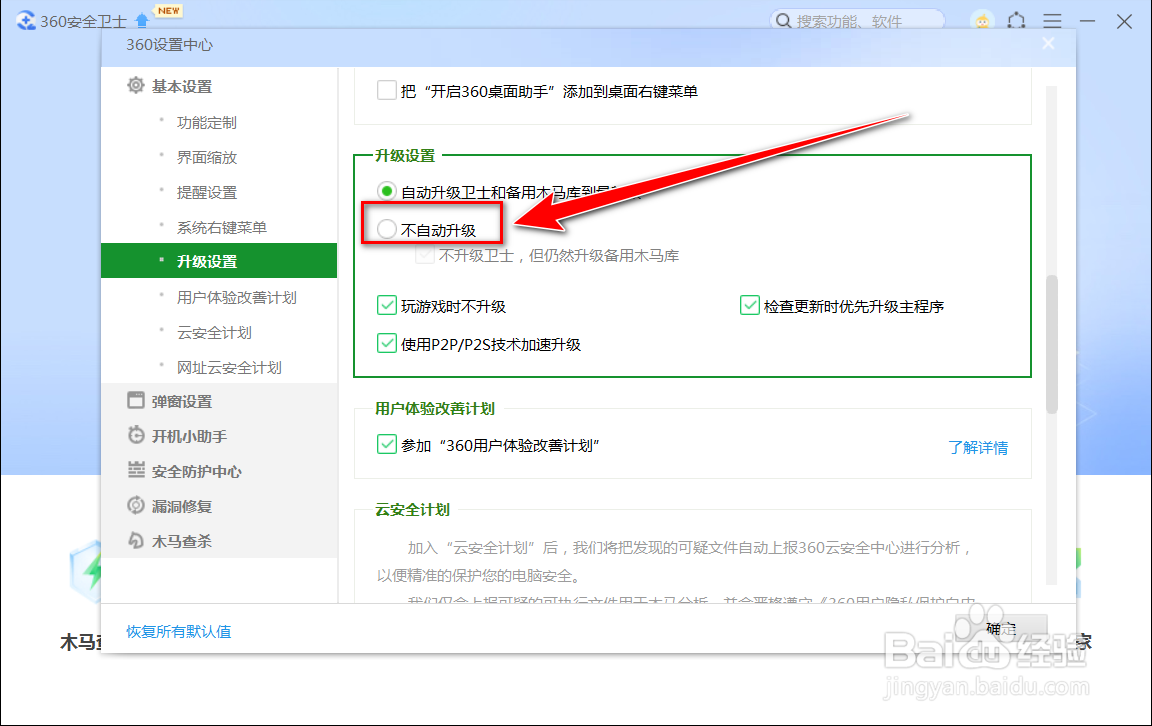Open 云安全计划 in the sidebar
This screenshot has height=726, width=1152.
click(x=214, y=333)
